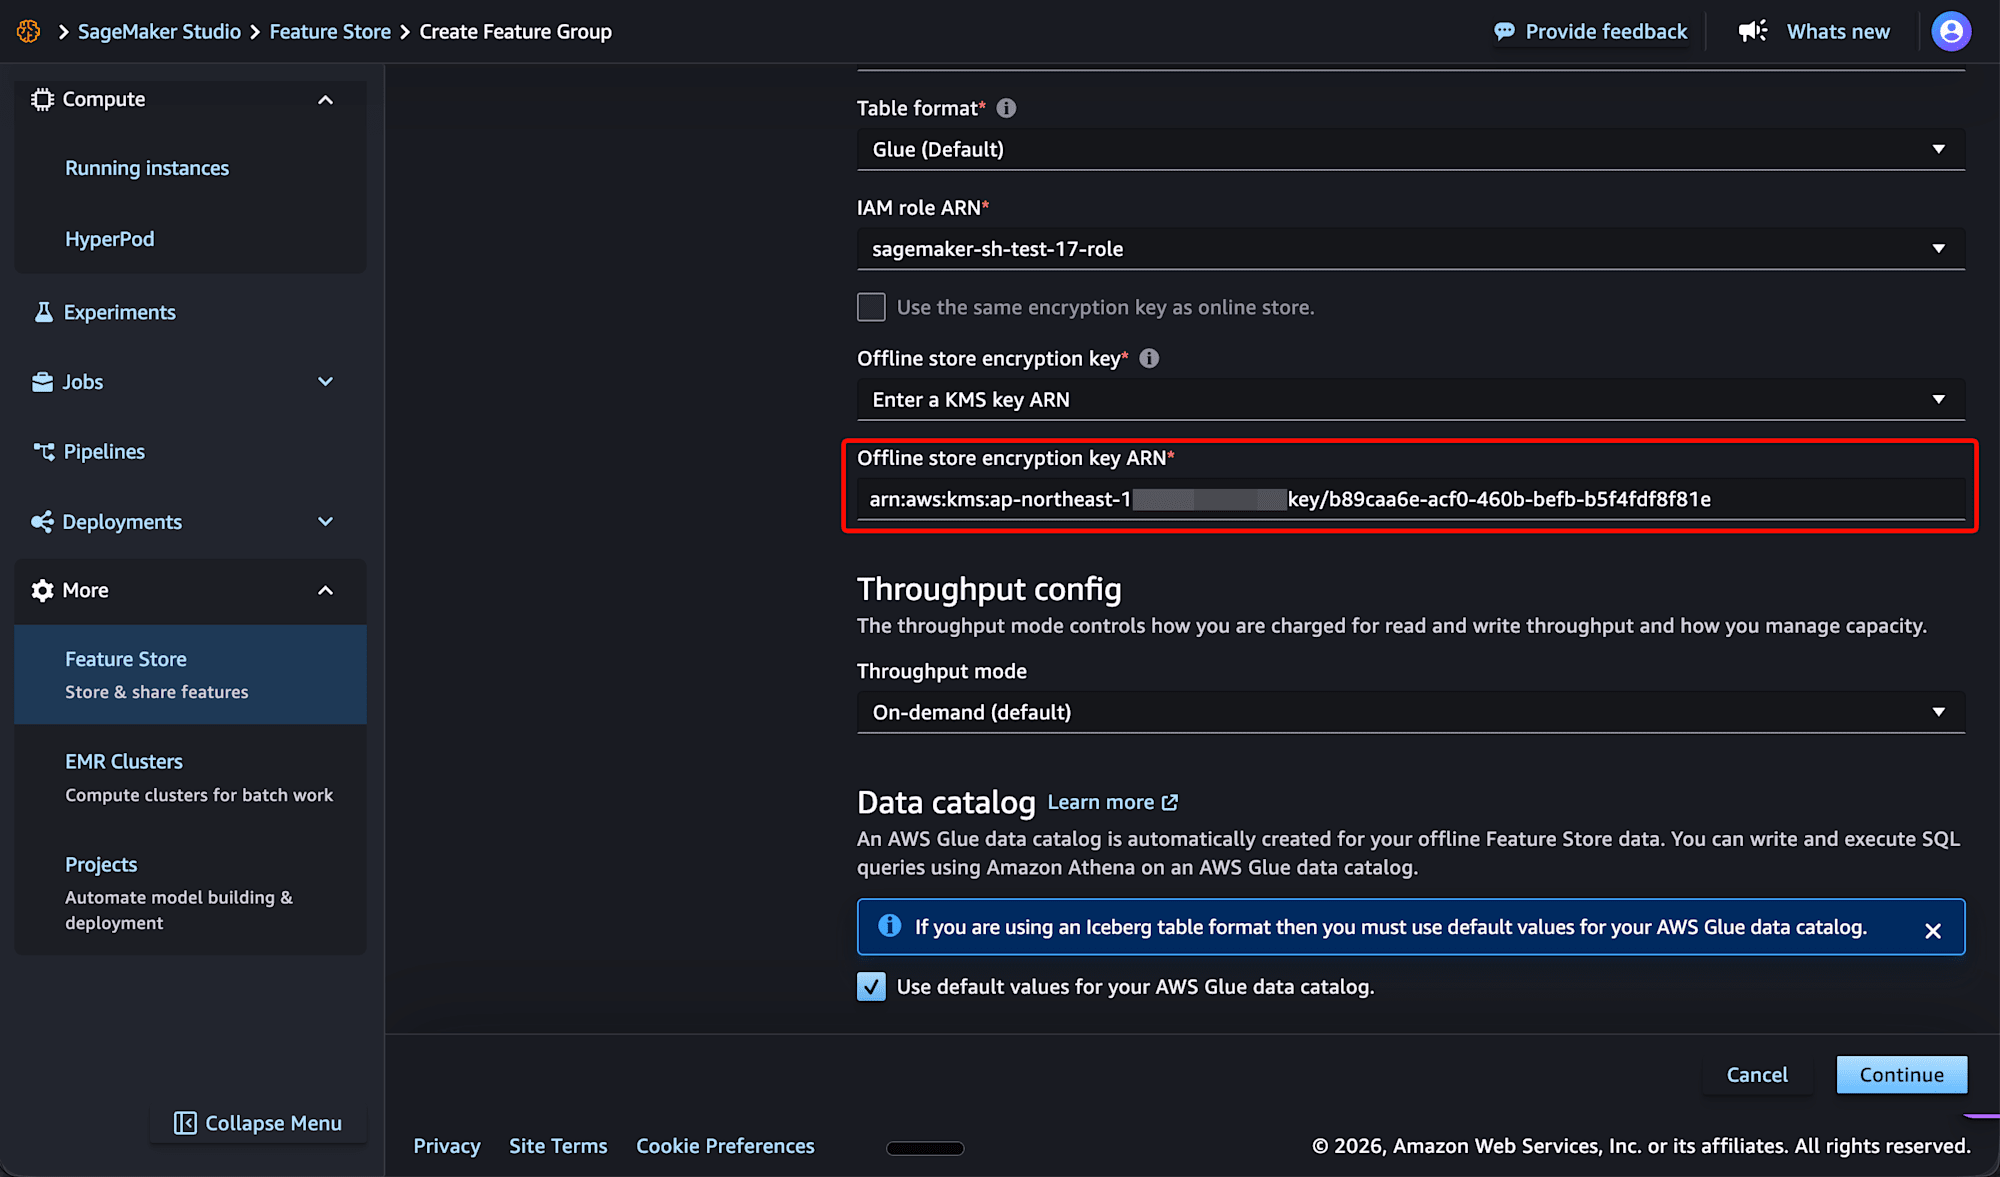Click the Whats new link

tap(1838, 32)
